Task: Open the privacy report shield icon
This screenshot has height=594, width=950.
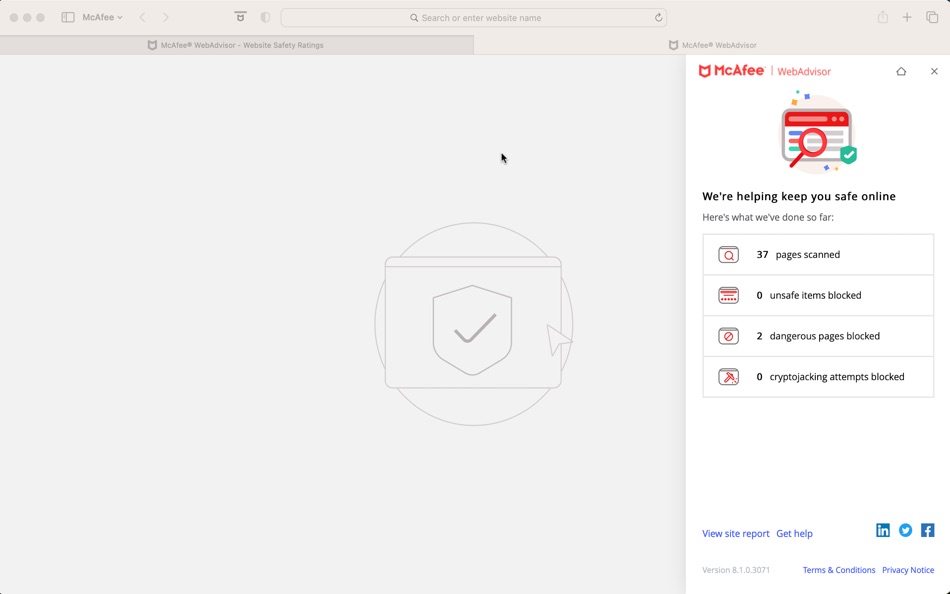Action: (x=265, y=18)
